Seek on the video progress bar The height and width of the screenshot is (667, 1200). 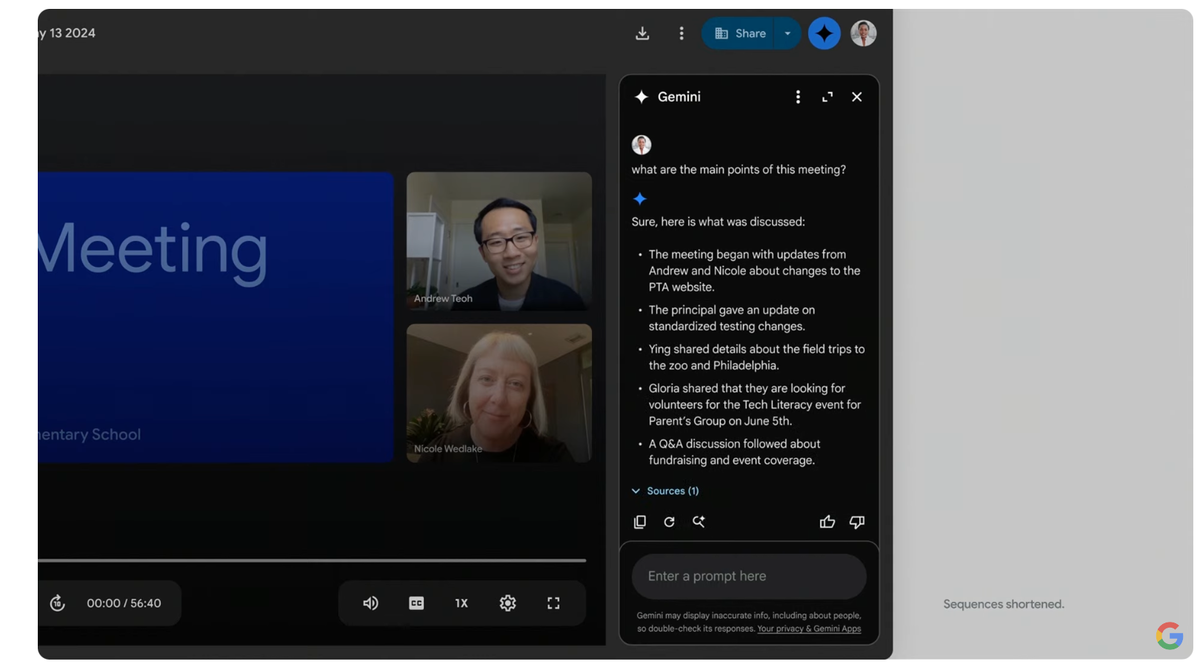(312, 560)
